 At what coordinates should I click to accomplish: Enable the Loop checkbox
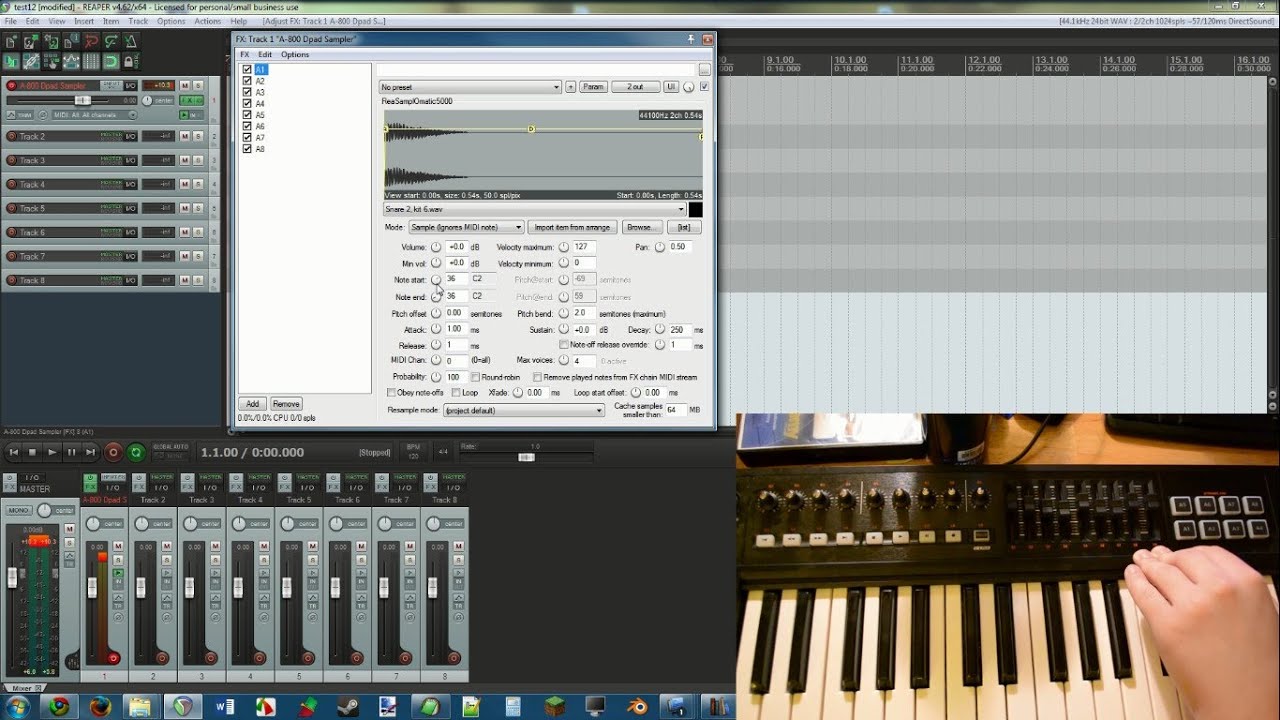pos(457,393)
